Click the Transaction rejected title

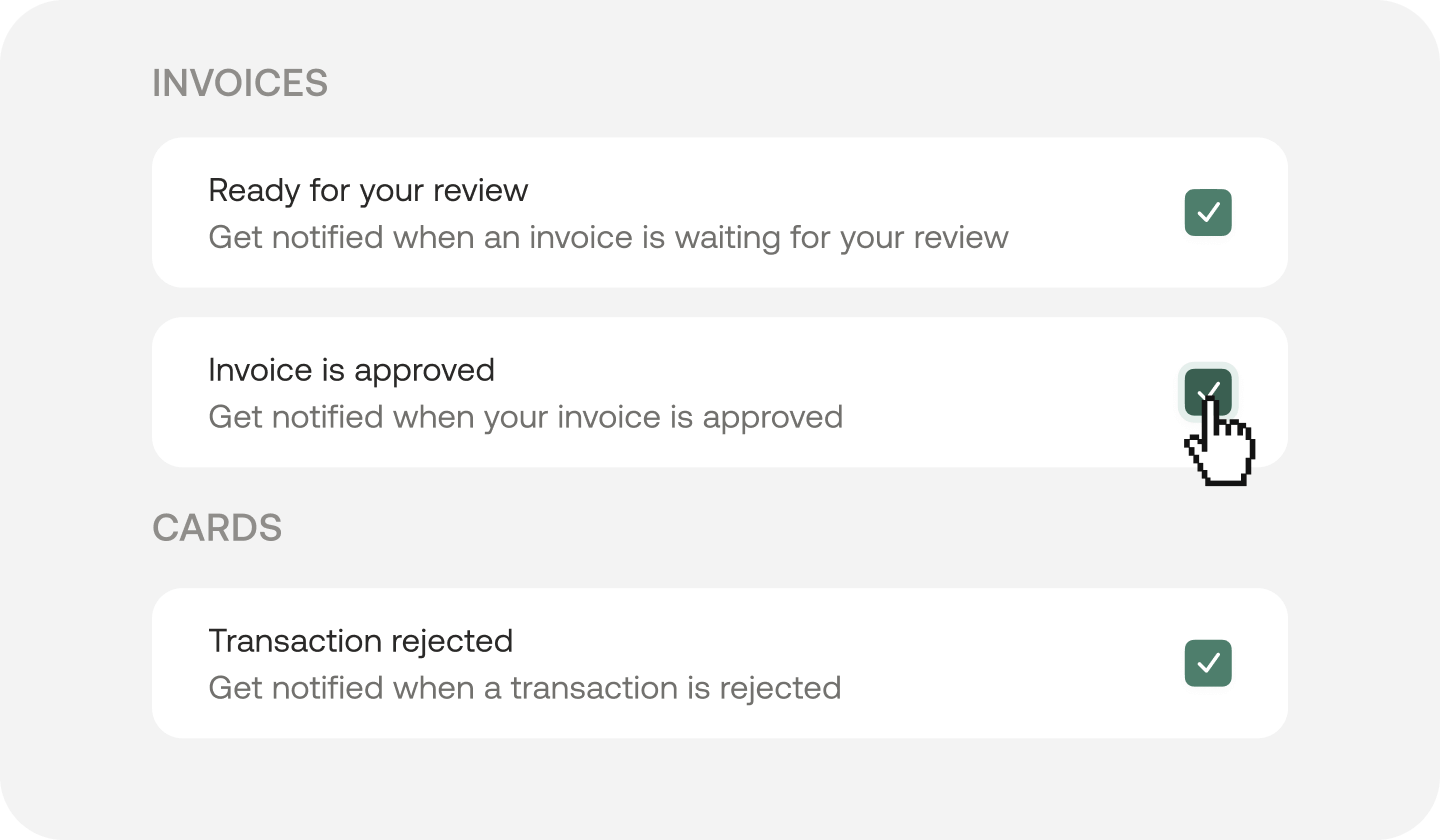(360, 641)
